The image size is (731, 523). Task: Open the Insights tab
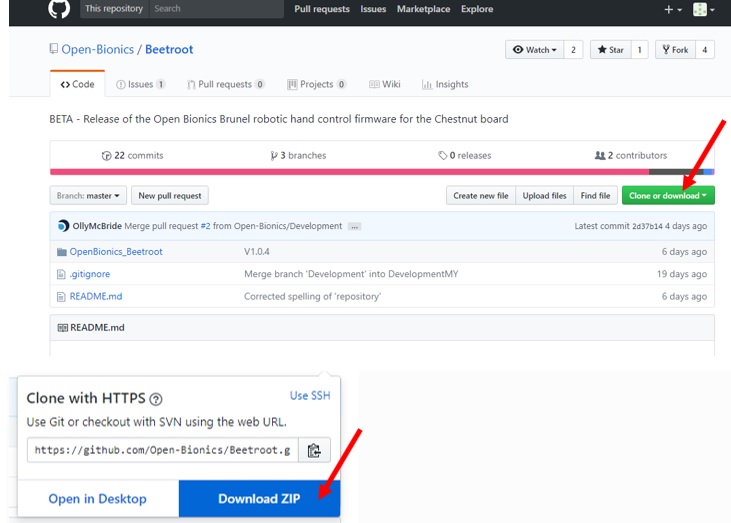pos(445,84)
